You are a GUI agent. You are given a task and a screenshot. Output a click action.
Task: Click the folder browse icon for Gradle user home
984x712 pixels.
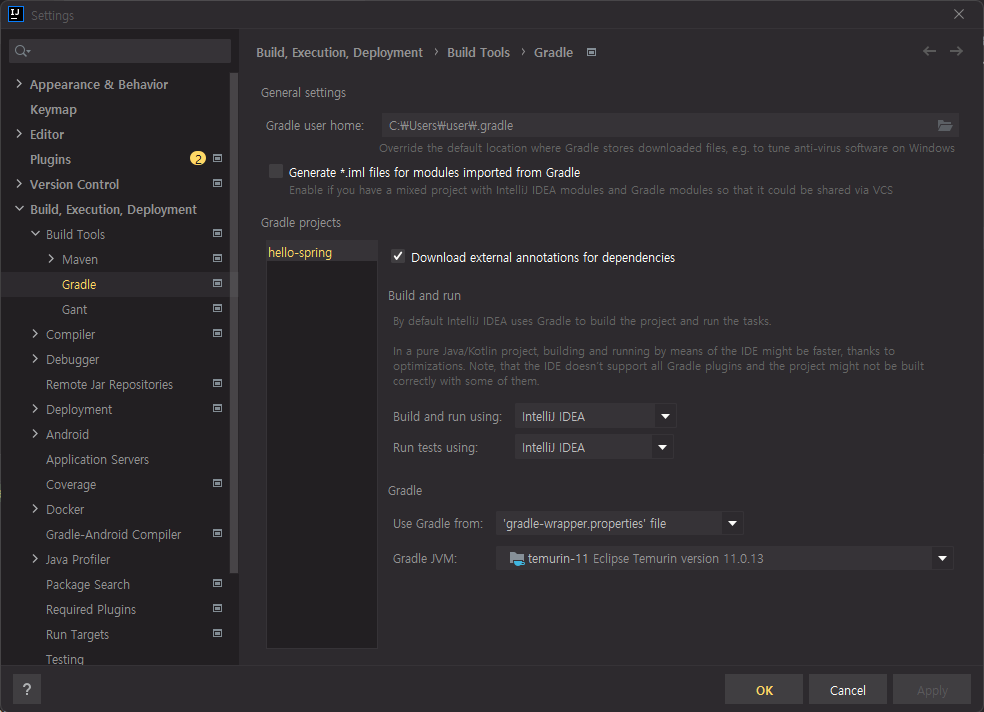[944, 125]
